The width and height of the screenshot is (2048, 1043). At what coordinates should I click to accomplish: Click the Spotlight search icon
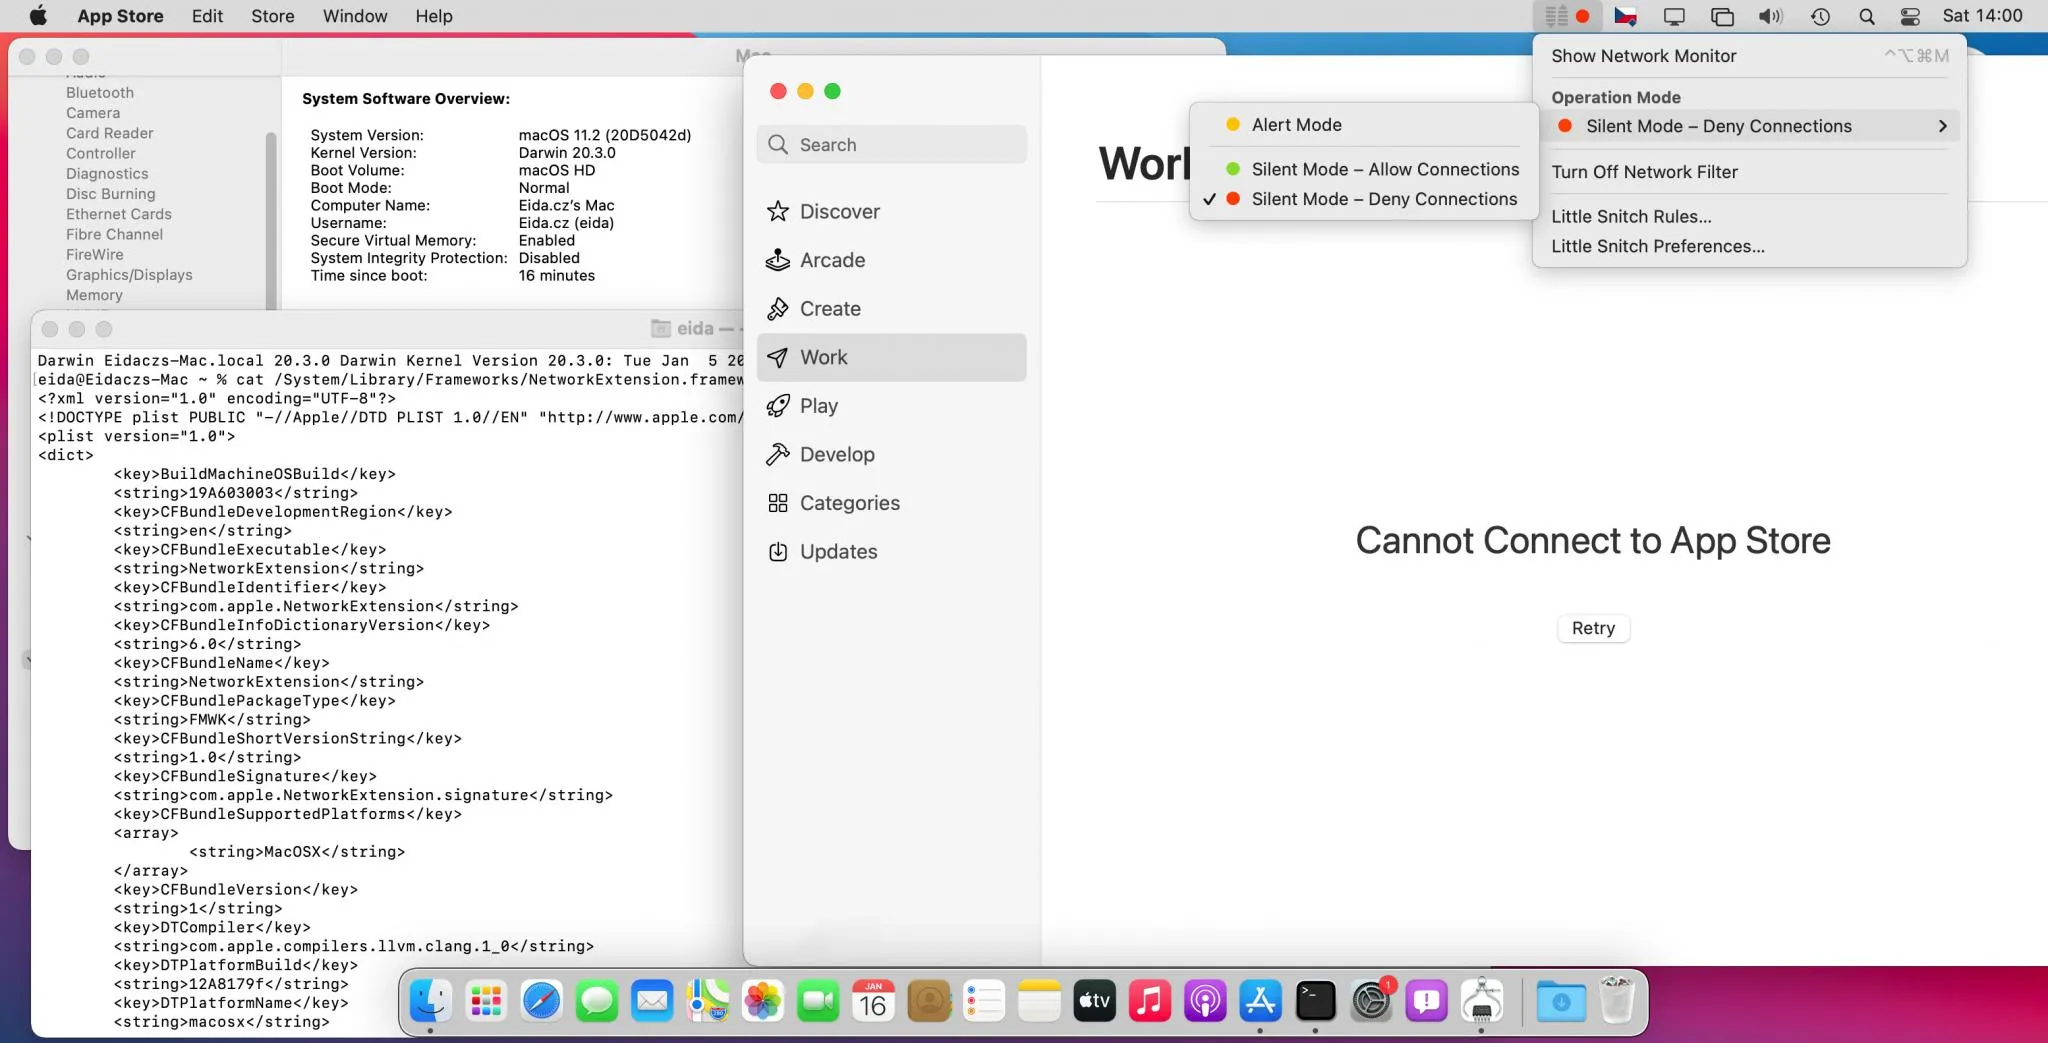click(1866, 16)
